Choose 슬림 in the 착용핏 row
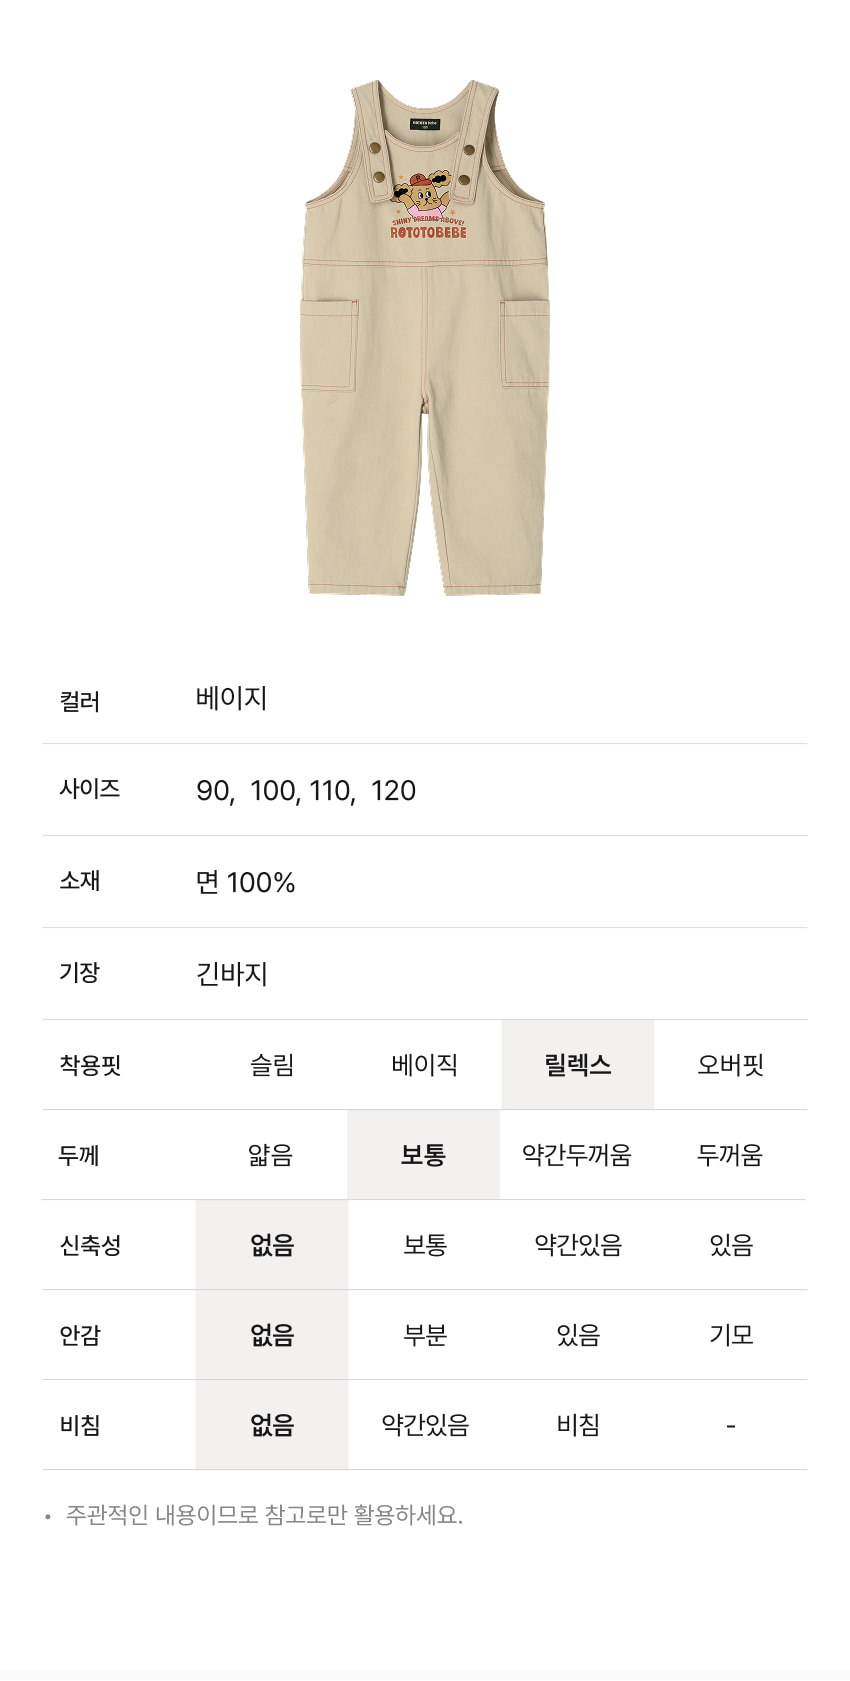Image resolution: width=850 pixels, height=1681 pixels. [272, 1065]
